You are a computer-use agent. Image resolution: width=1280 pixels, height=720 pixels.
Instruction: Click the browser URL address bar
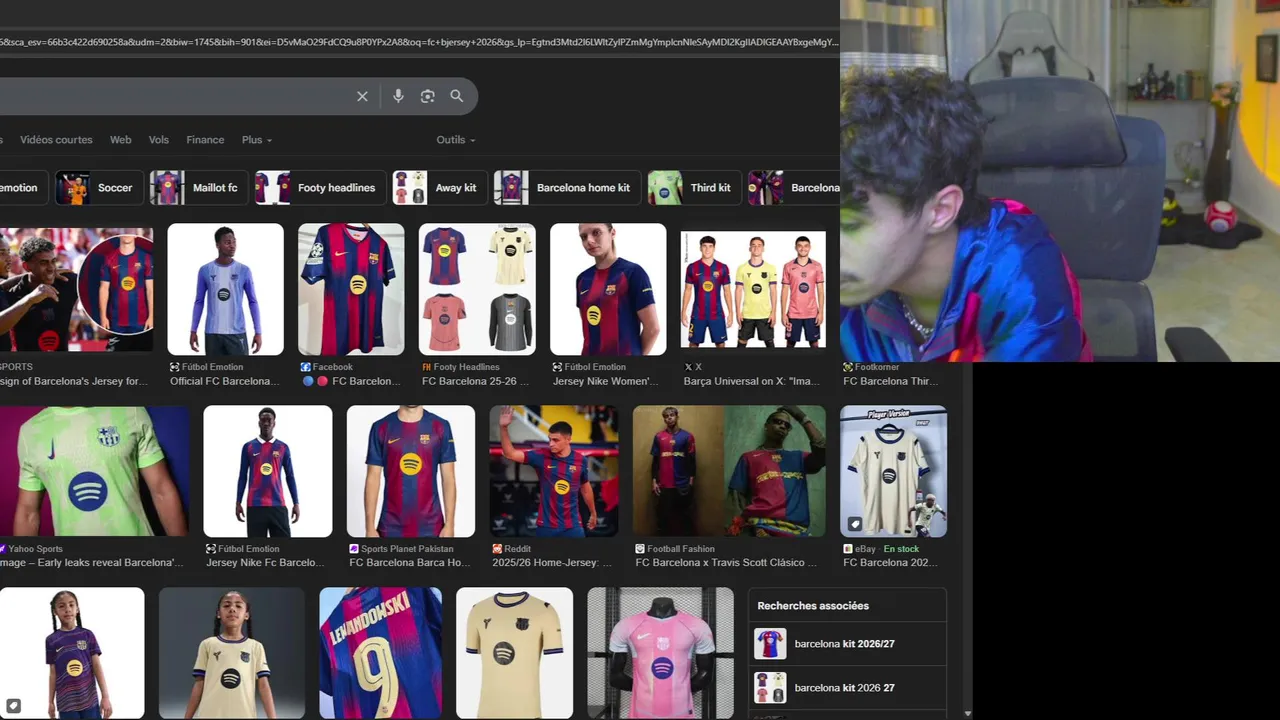(x=419, y=42)
